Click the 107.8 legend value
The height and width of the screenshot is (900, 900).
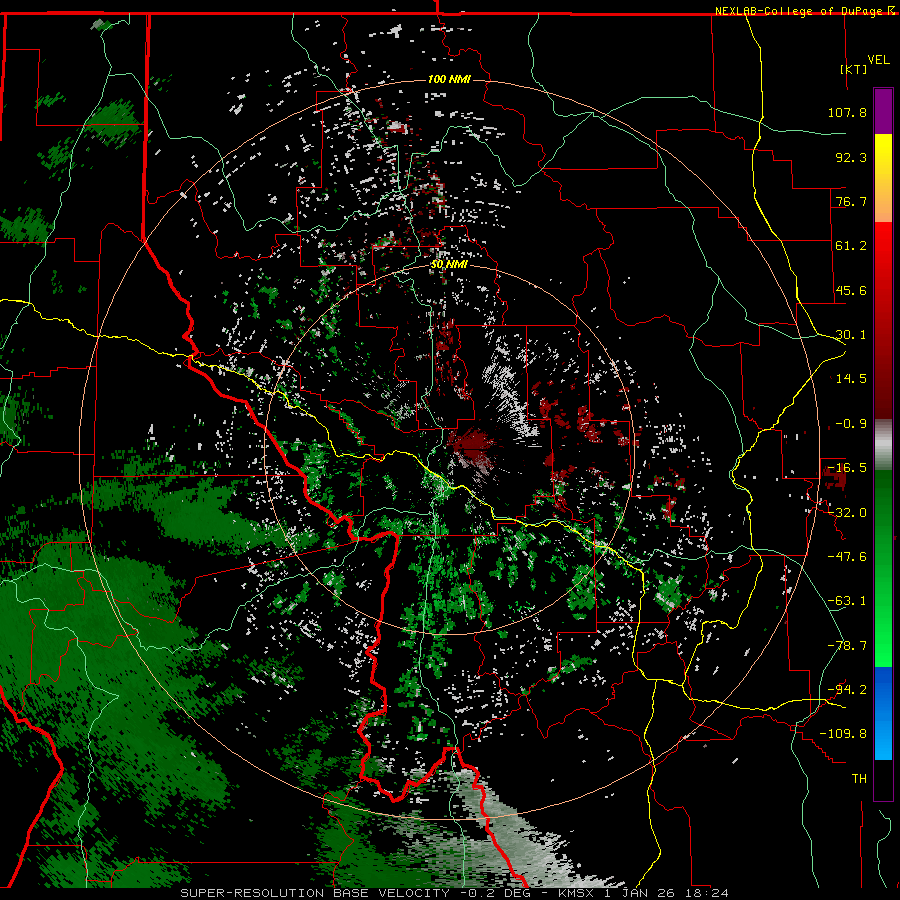847,112
